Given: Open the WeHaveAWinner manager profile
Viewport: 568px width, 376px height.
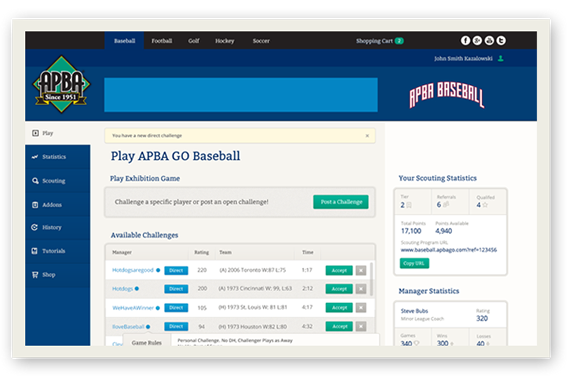Looking at the screenshot, I should pos(133,308).
